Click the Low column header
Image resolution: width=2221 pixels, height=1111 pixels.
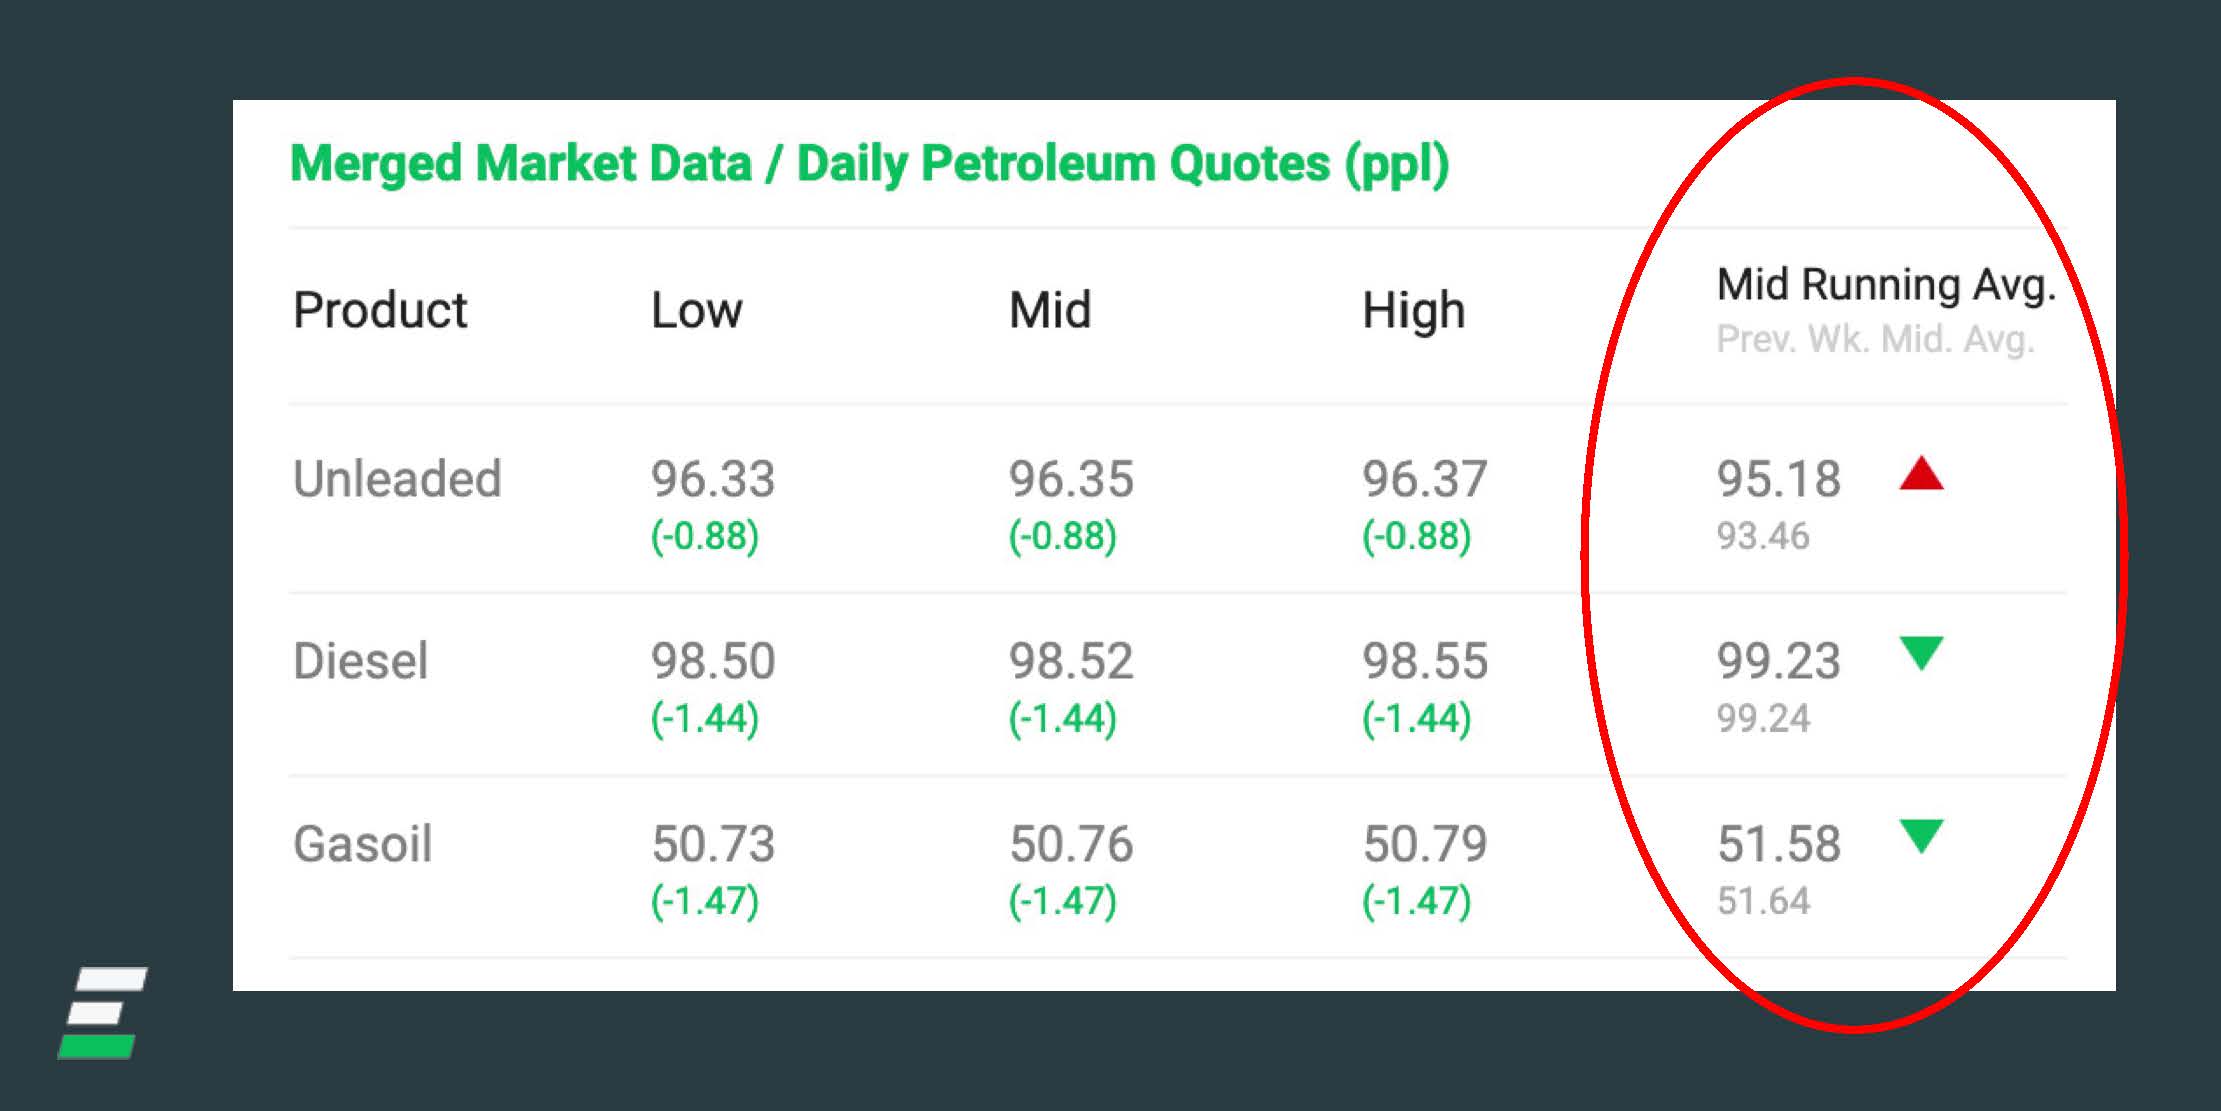click(x=696, y=310)
